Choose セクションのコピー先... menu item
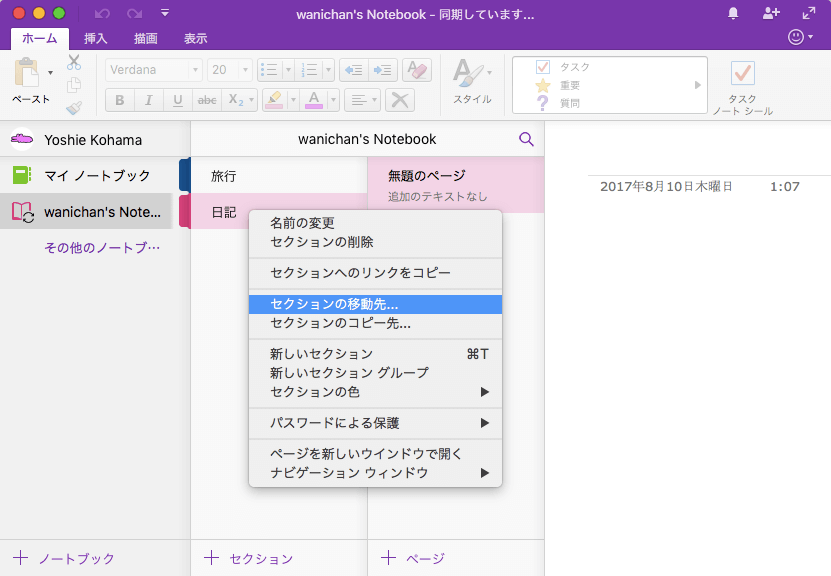The image size is (831, 576). click(375, 323)
